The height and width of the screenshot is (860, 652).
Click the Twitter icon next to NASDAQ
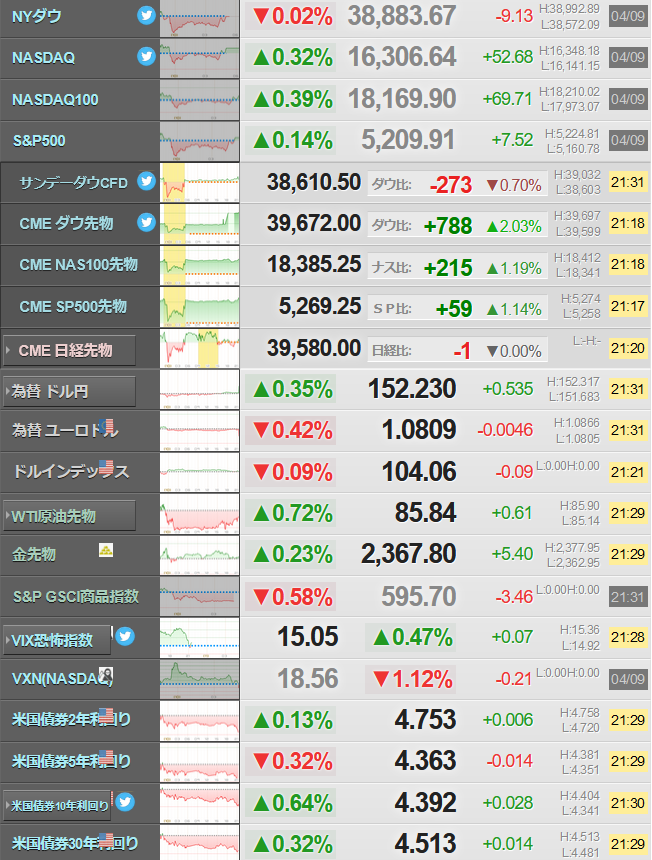pyautogui.click(x=146, y=56)
